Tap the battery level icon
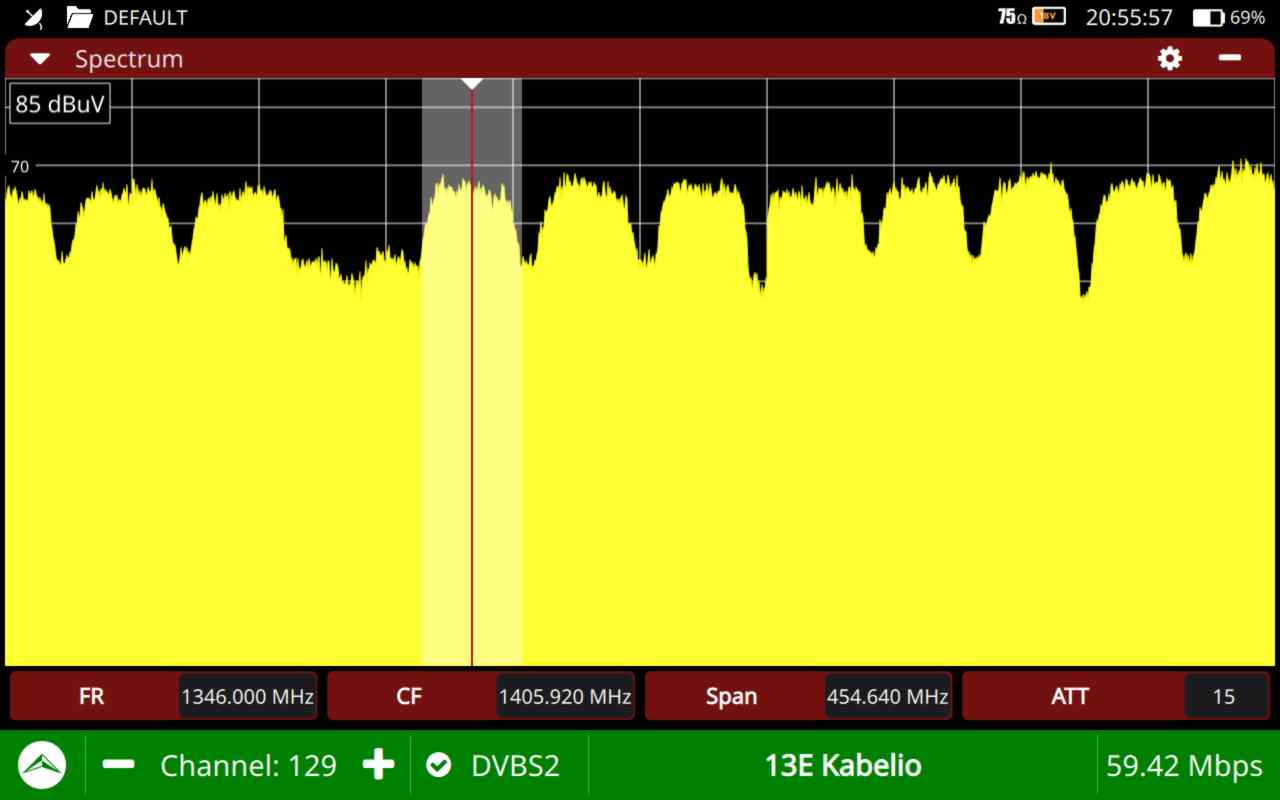 1208,18
